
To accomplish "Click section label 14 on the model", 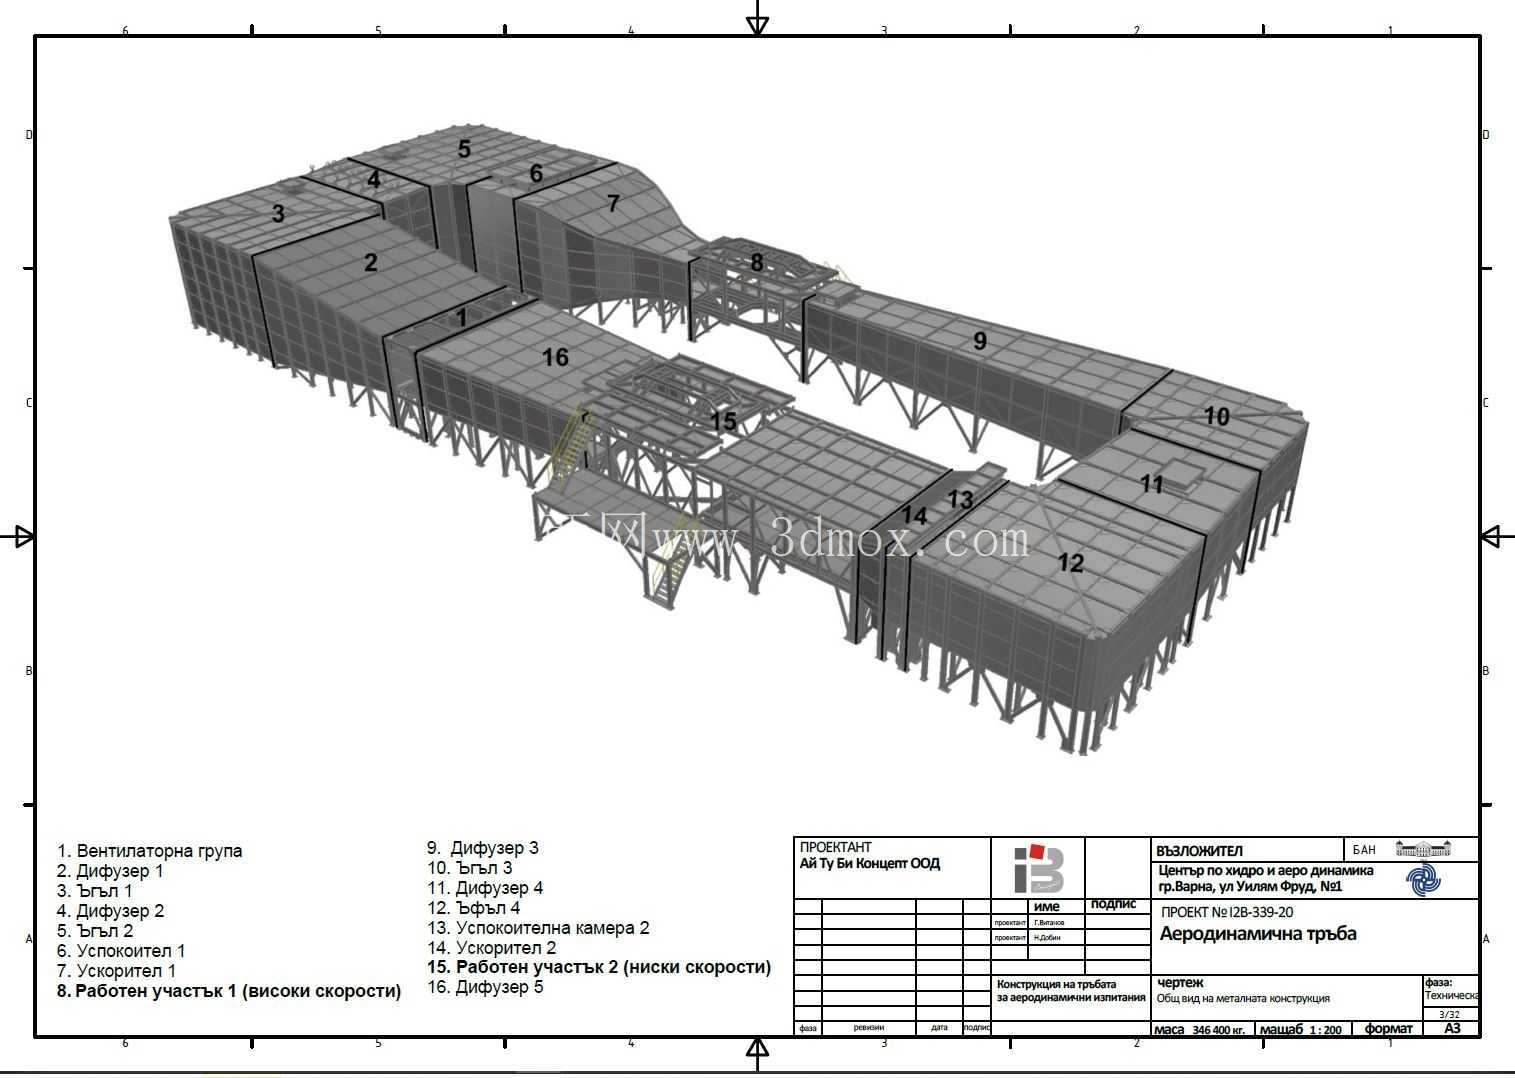I will 914,516.
